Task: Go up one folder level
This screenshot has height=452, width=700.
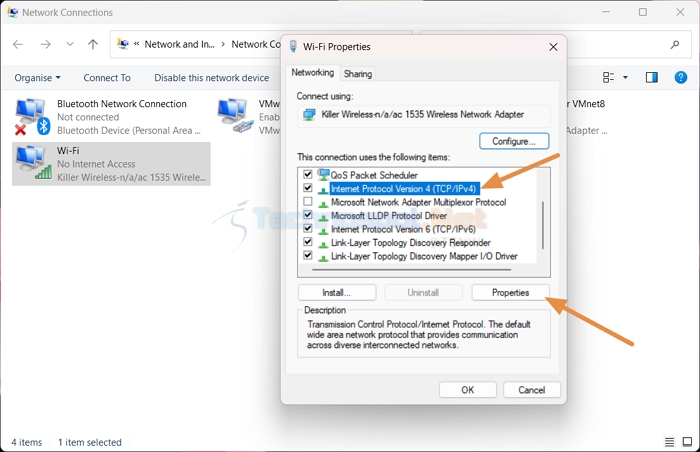Action: 93,44
